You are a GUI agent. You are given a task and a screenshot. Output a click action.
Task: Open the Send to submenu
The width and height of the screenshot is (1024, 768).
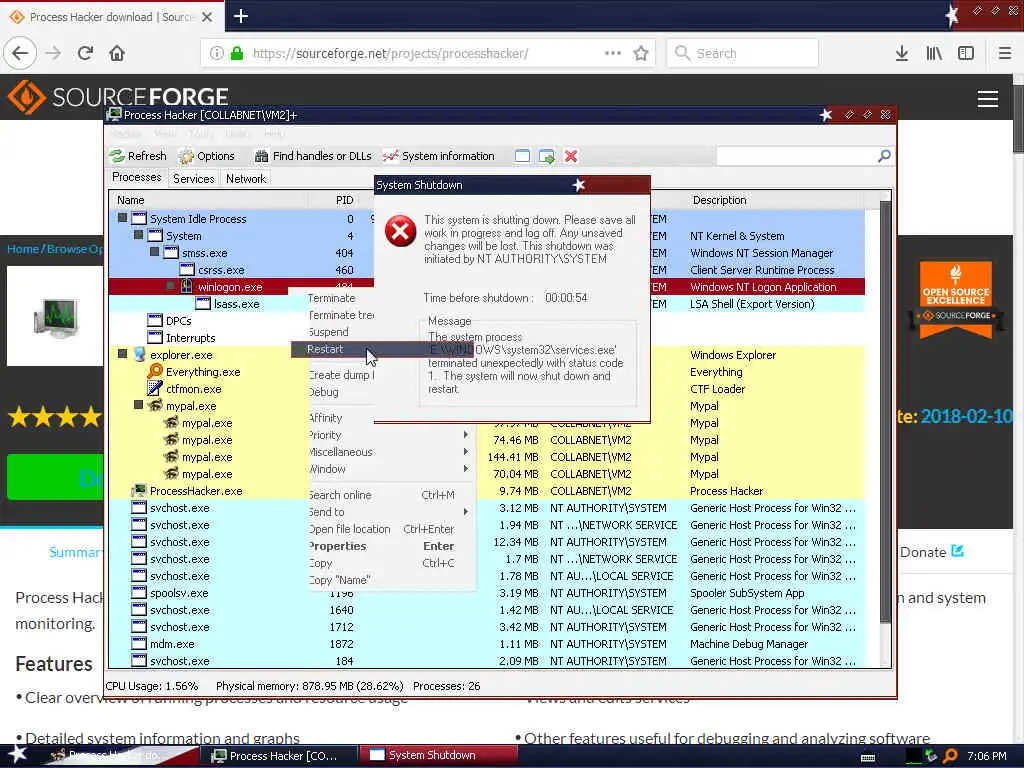383,512
